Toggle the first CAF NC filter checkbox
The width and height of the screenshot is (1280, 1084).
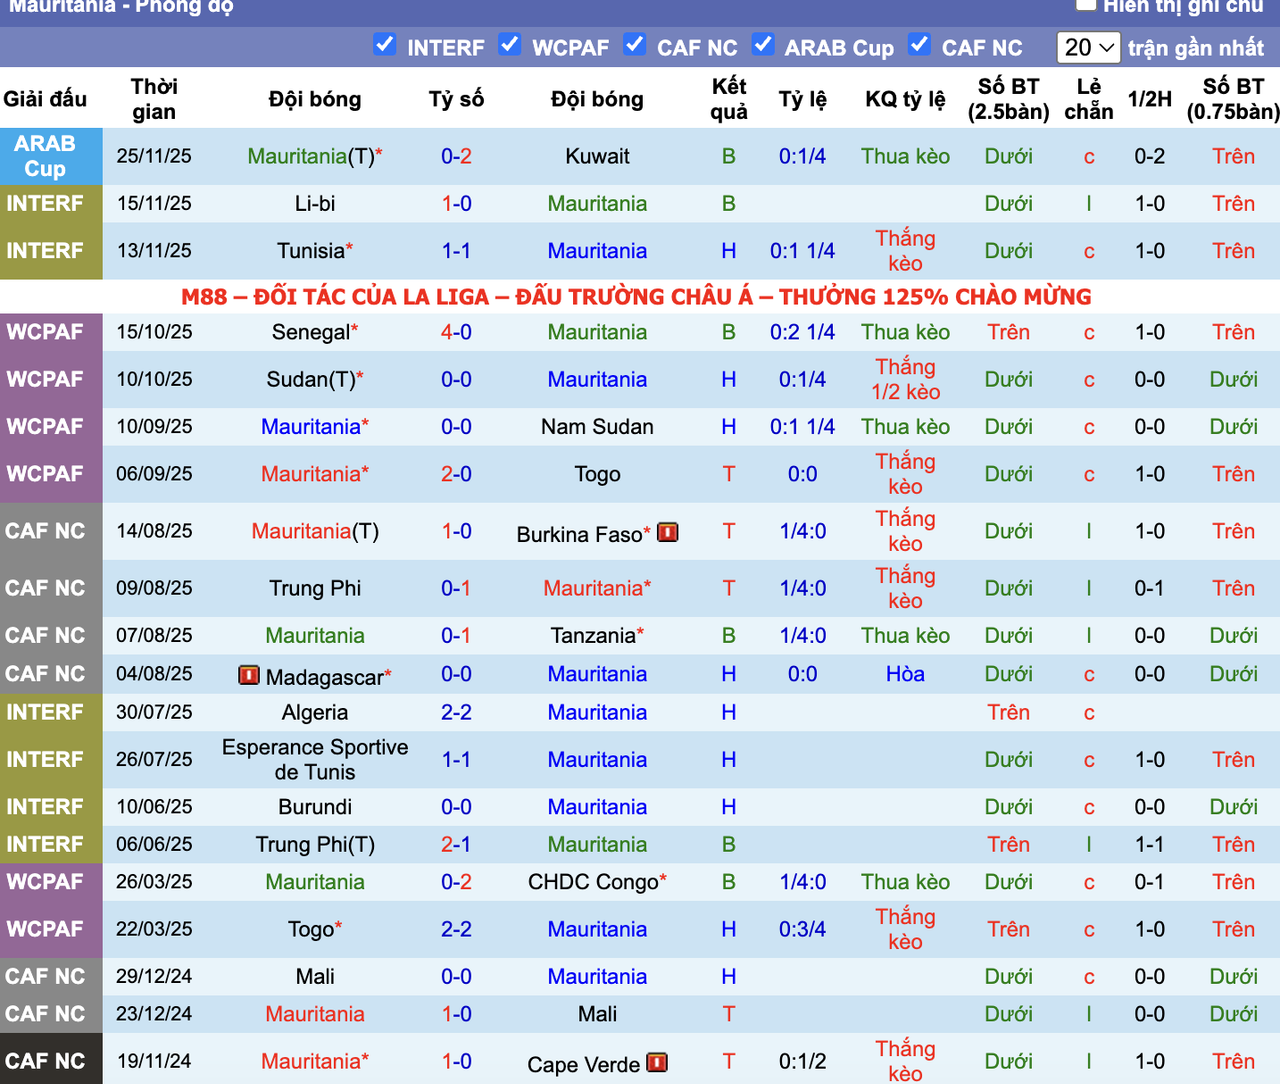(634, 45)
